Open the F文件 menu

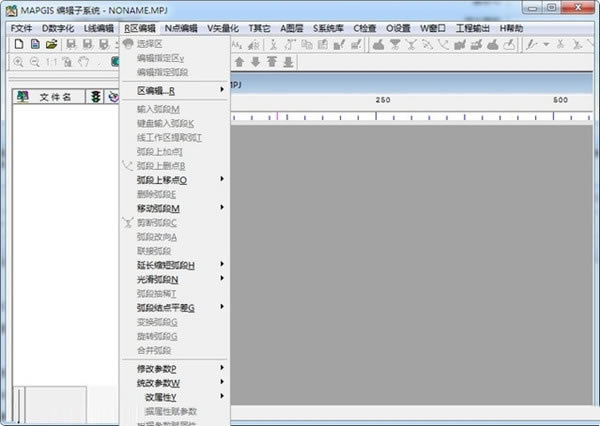point(21,28)
